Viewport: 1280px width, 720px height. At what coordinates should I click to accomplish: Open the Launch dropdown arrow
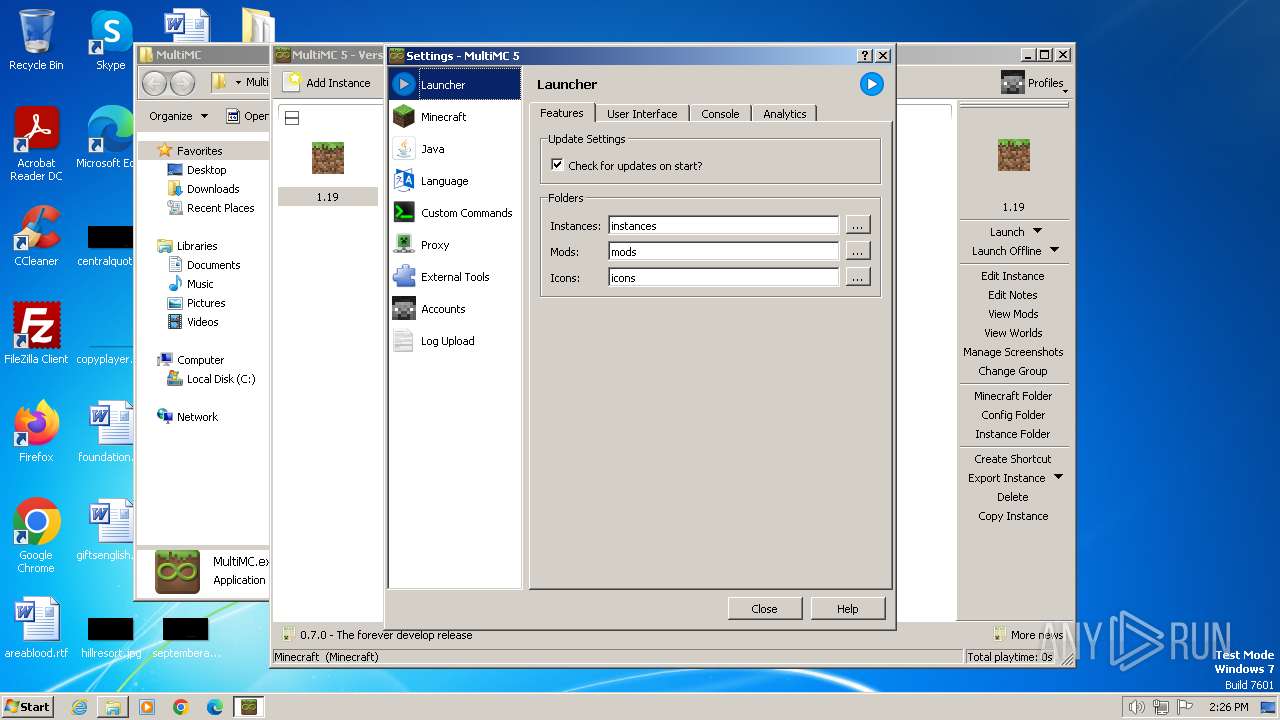(x=1037, y=231)
